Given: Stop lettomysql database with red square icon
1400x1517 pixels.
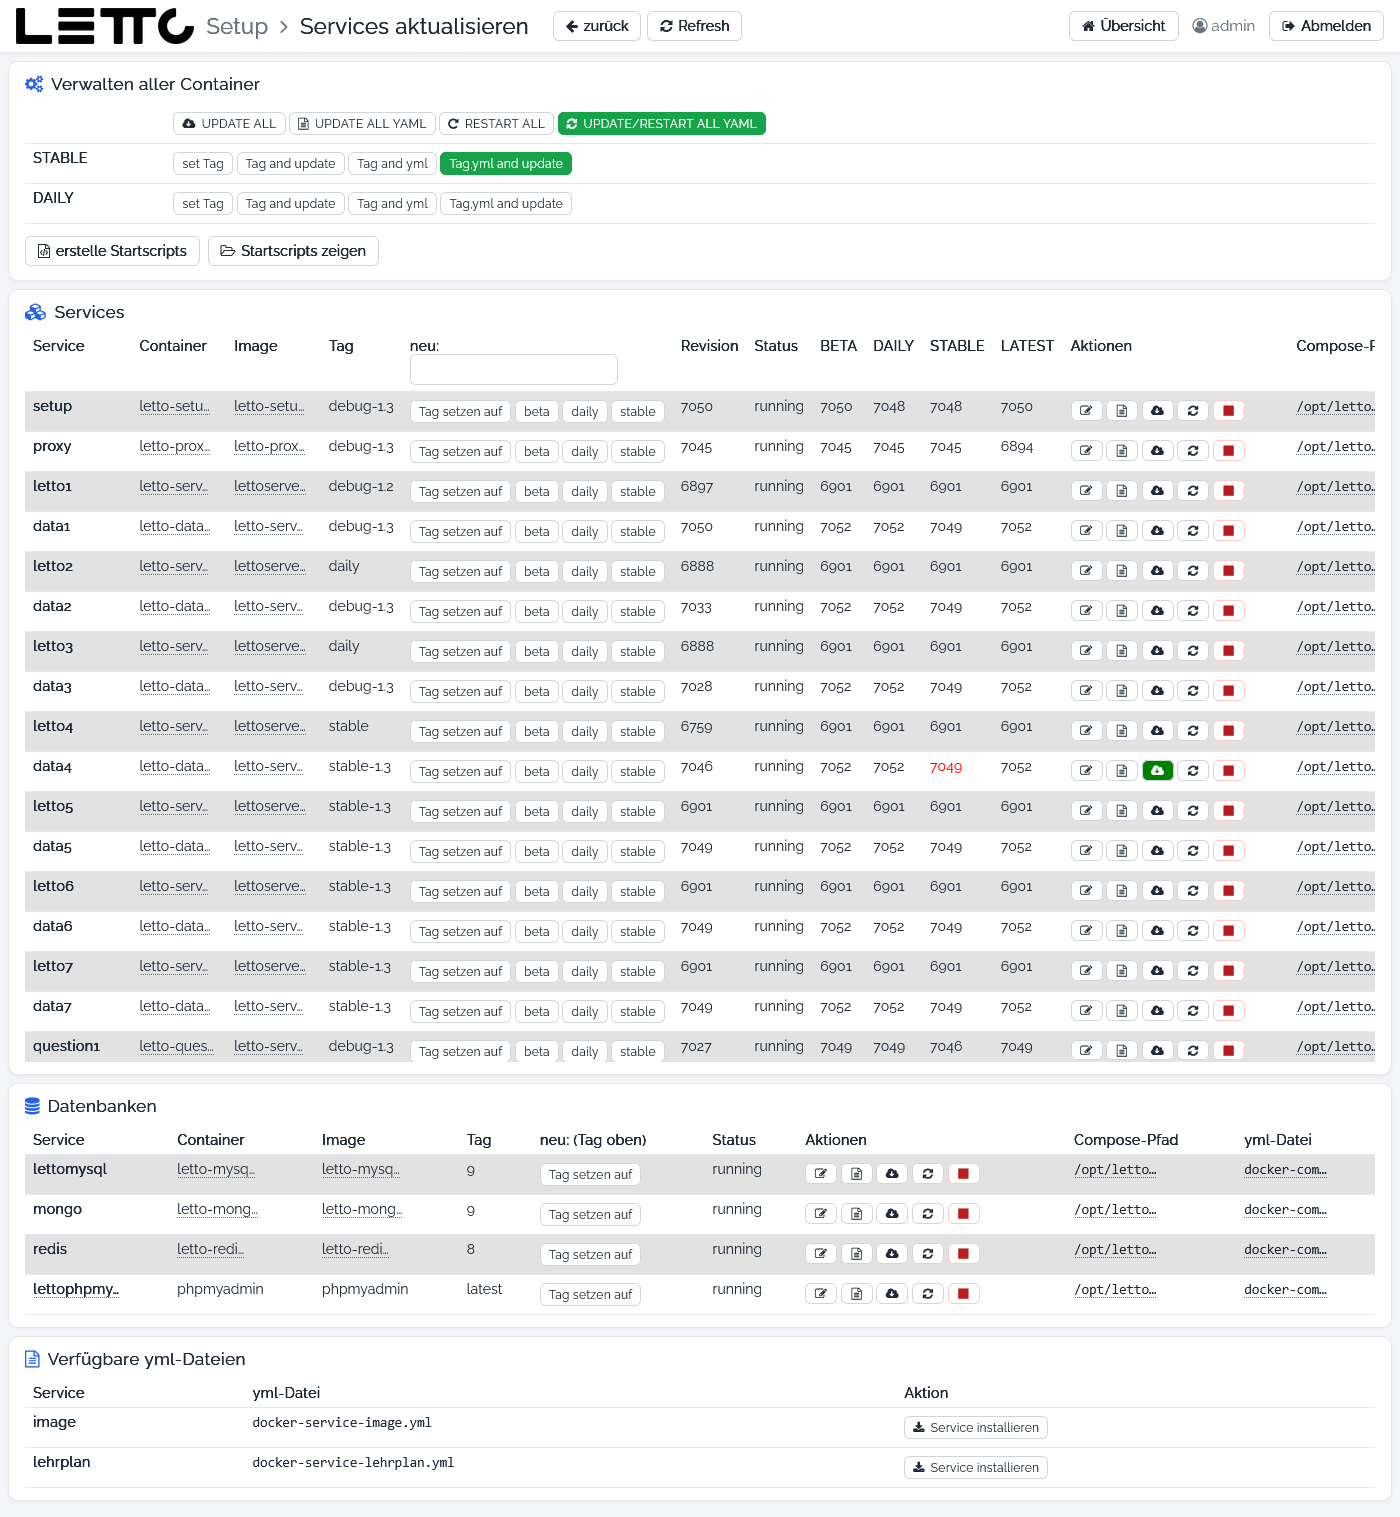Looking at the screenshot, I should pos(963,1173).
